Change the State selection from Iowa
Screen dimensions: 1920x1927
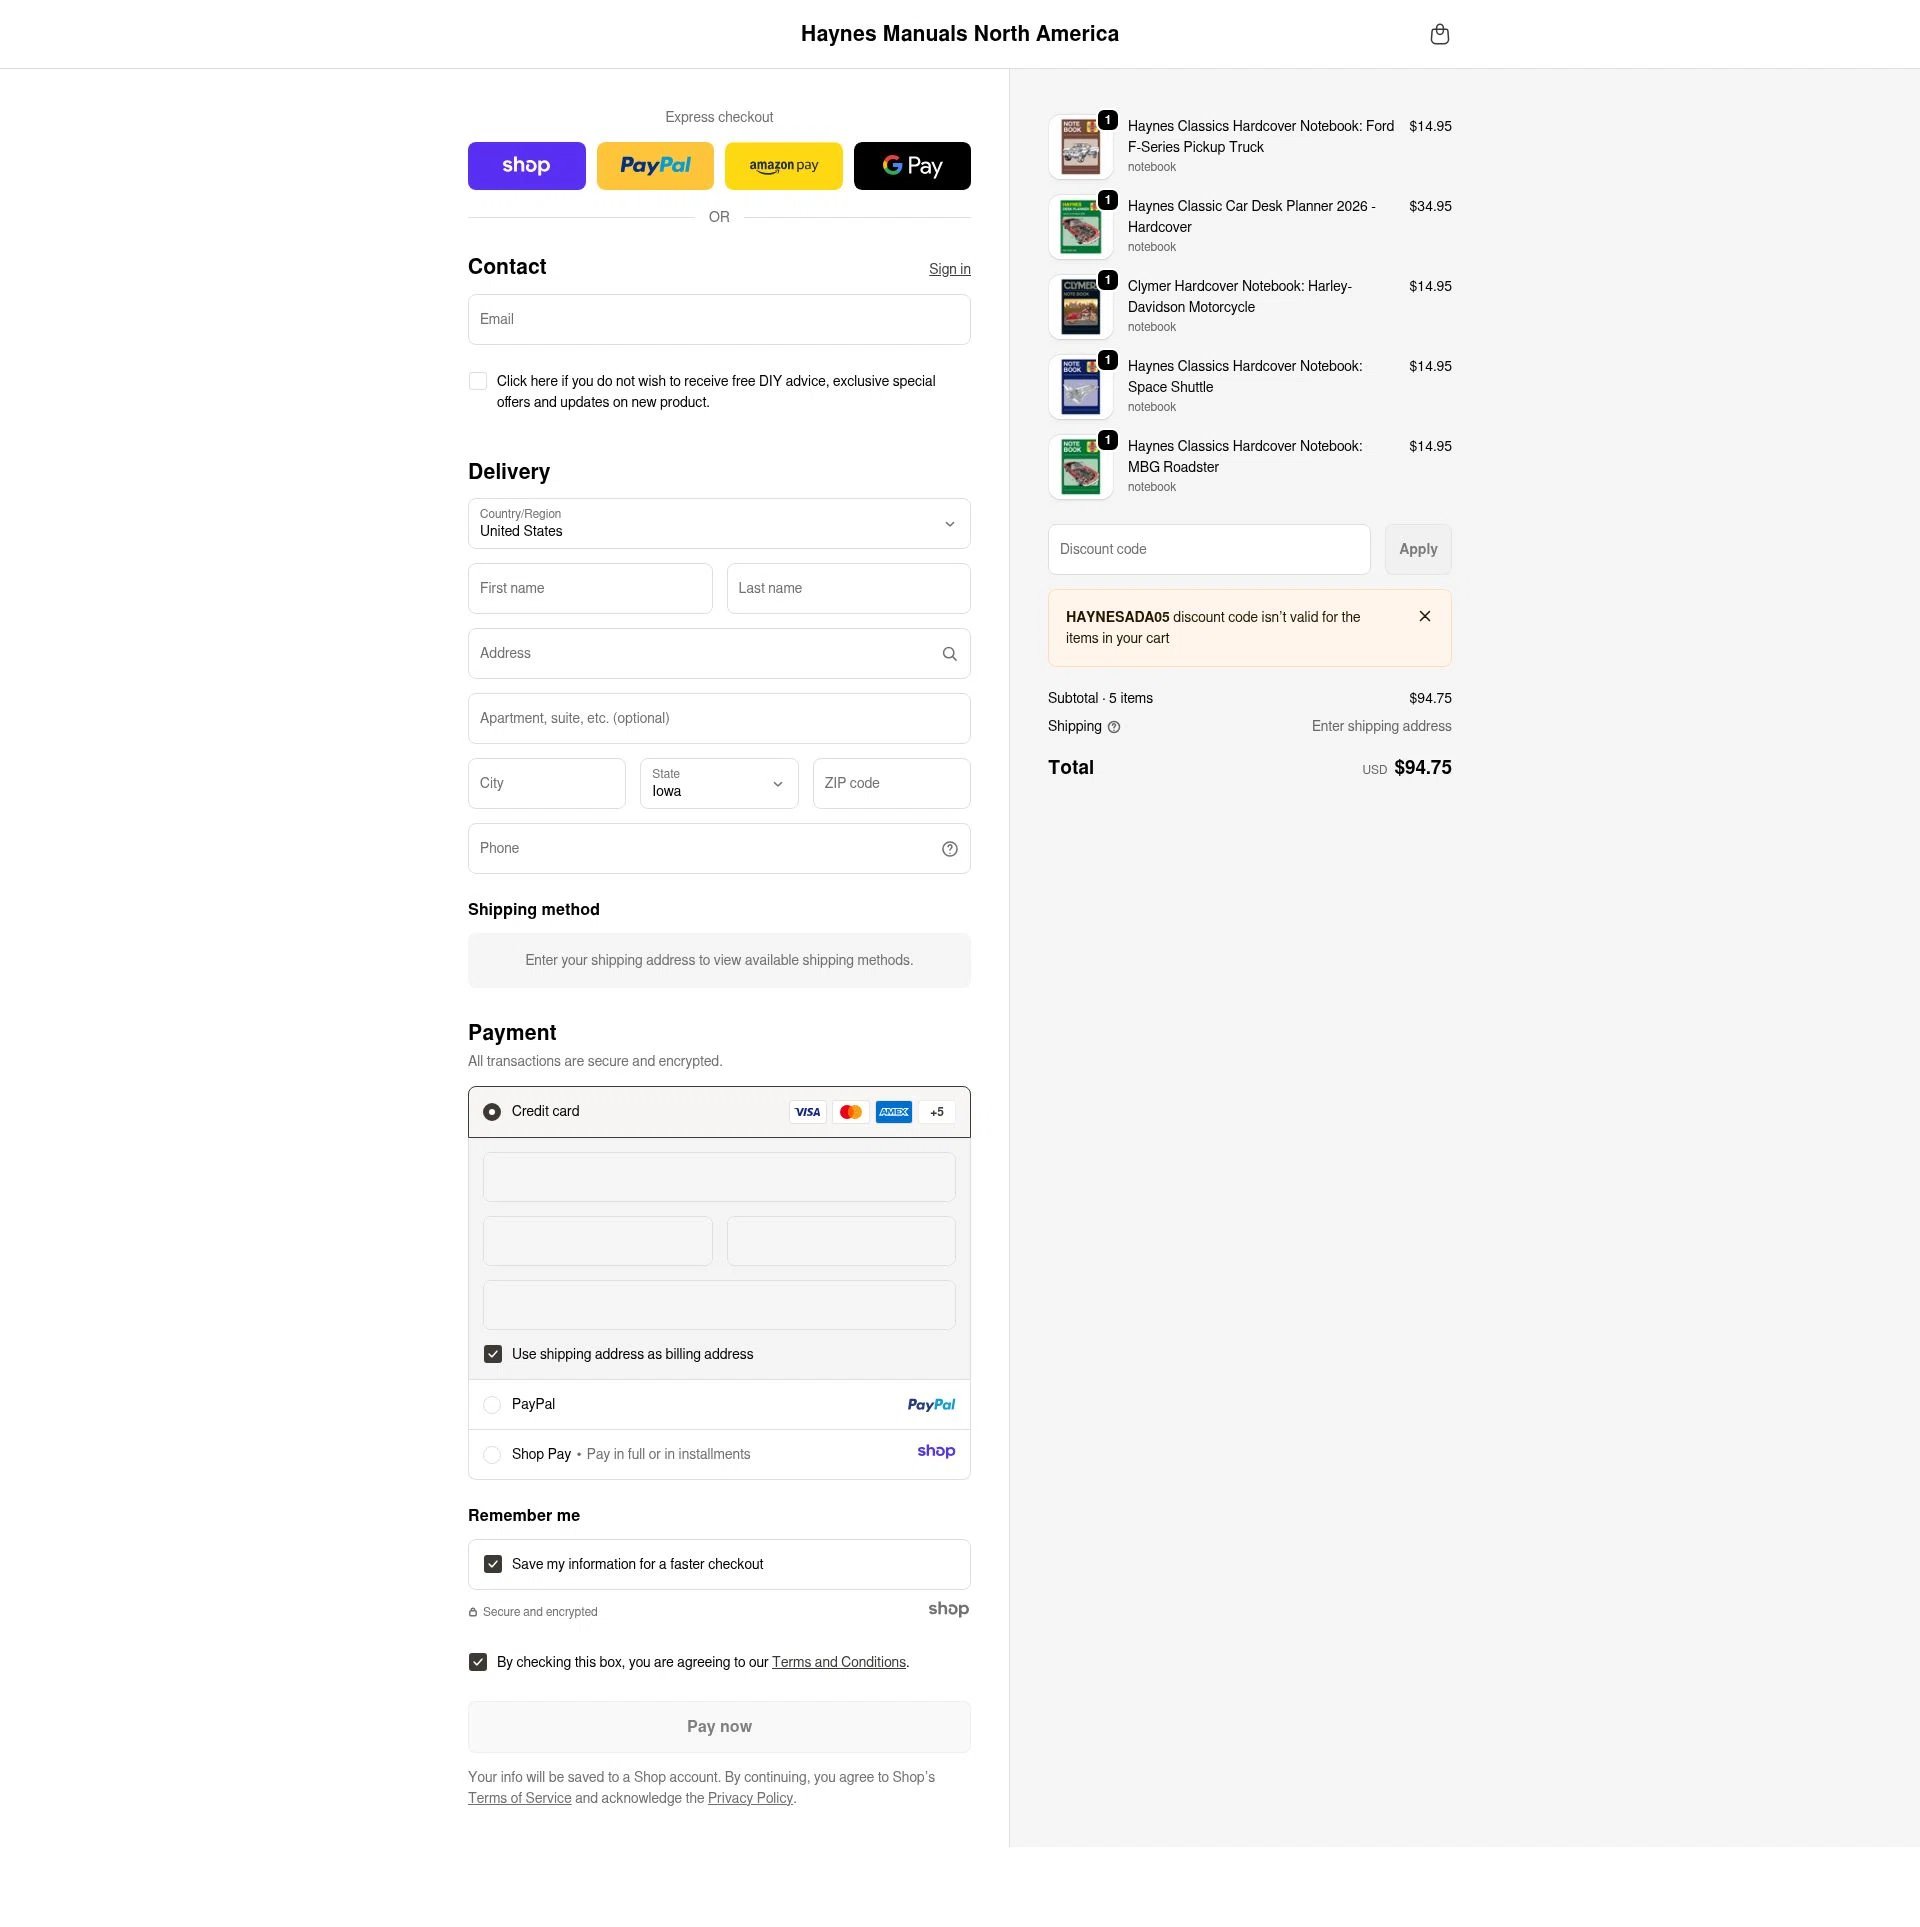[x=718, y=783]
